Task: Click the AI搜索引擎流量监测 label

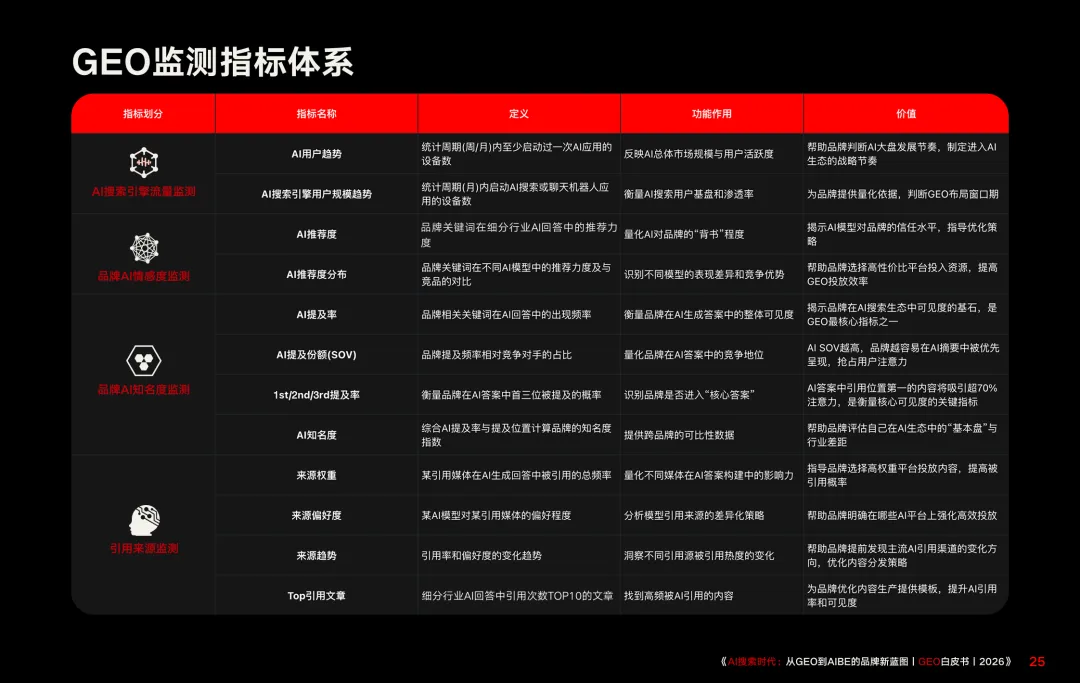Action: tap(144, 191)
